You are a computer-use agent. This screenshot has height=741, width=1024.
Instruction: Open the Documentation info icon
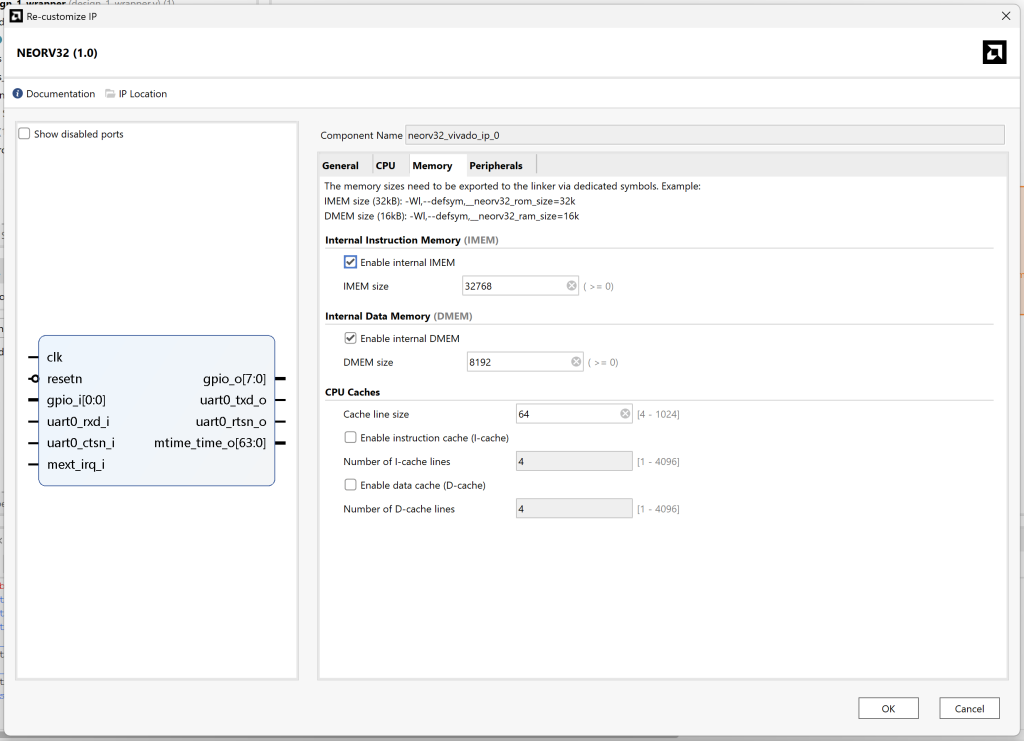coord(18,93)
